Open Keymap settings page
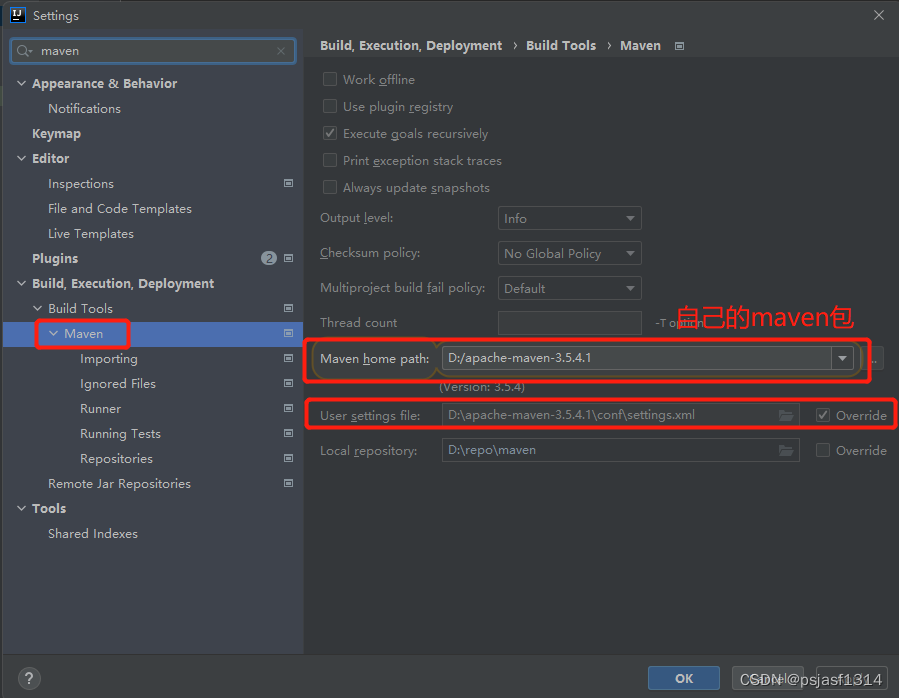 click(x=56, y=134)
